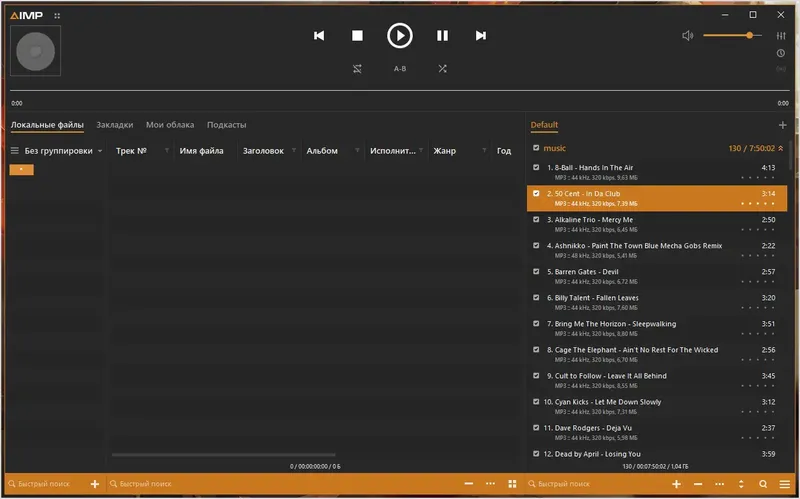This screenshot has width=800, height=499.
Task: Uncheck Alkaline Trio - Mercy Me
Action: click(536, 219)
